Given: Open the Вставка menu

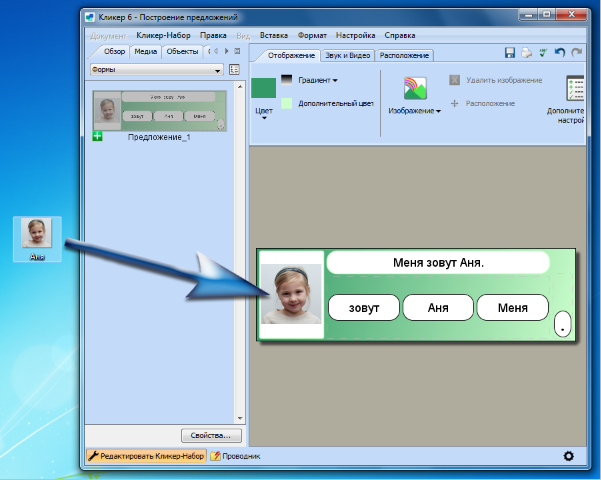Looking at the screenshot, I should pyautogui.click(x=274, y=35).
